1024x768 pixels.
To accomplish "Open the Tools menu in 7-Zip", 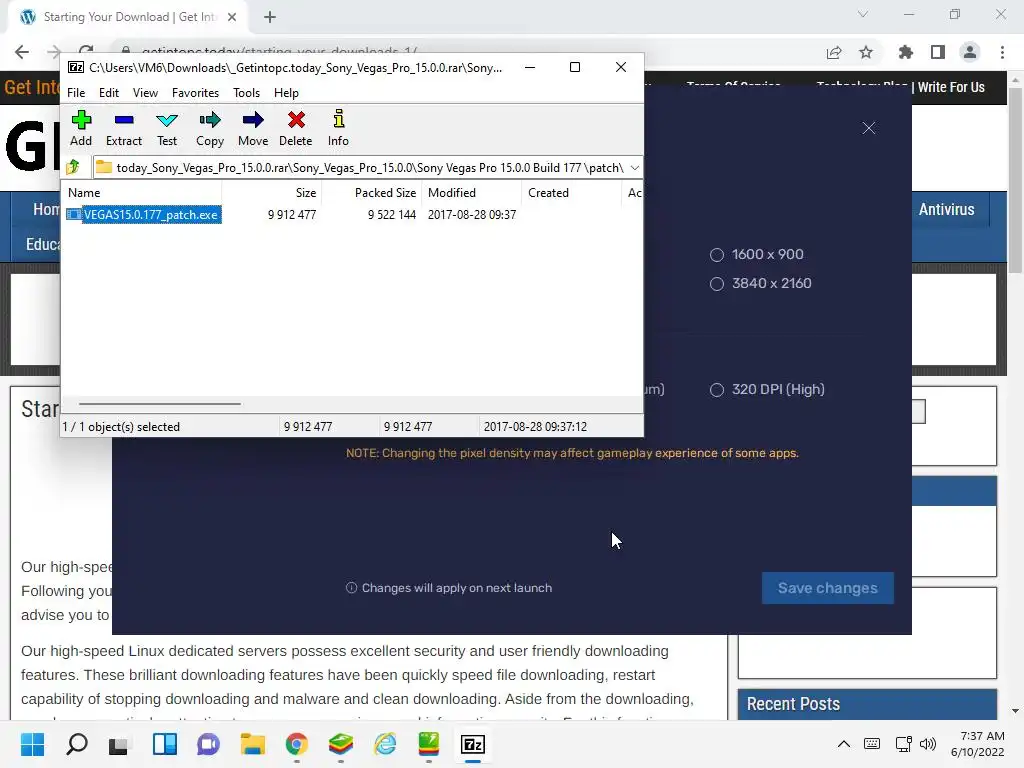I will [246, 93].
